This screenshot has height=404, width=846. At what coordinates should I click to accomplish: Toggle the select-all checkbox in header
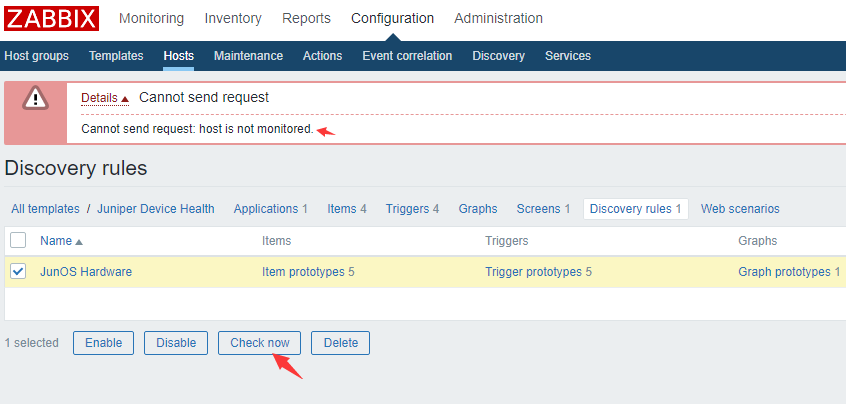[18, 241]
